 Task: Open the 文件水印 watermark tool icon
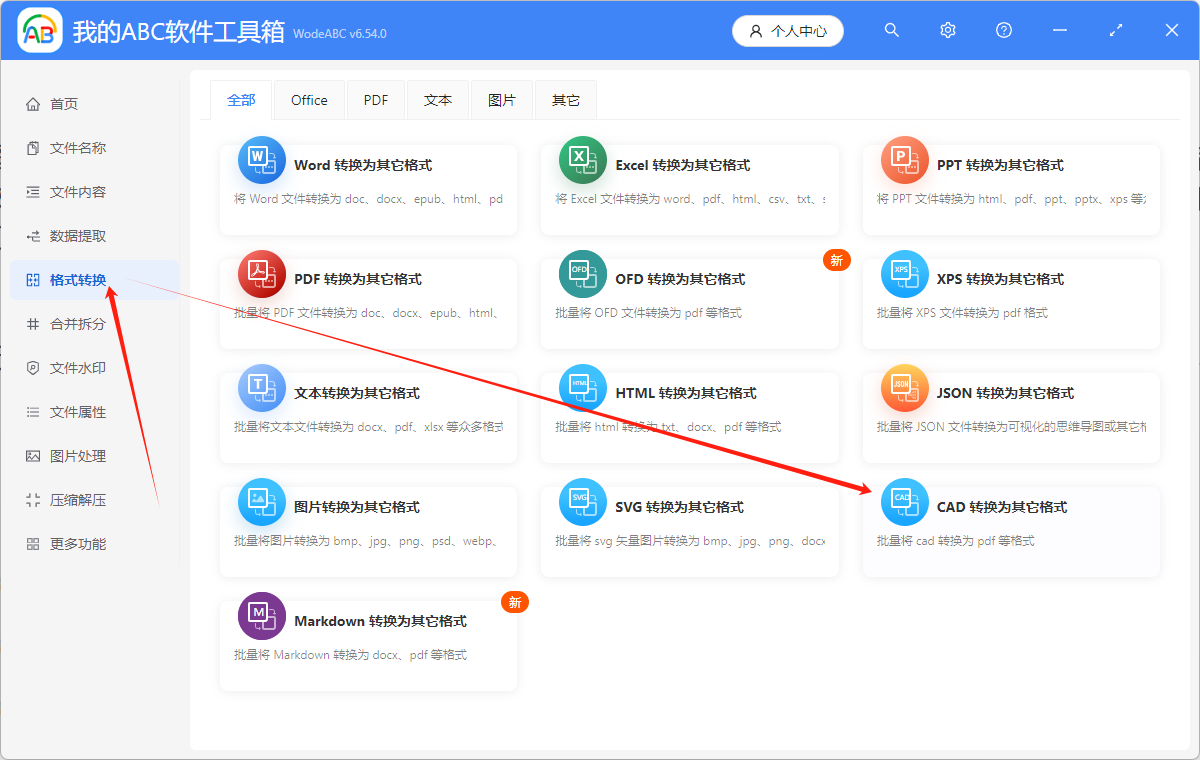34,367
